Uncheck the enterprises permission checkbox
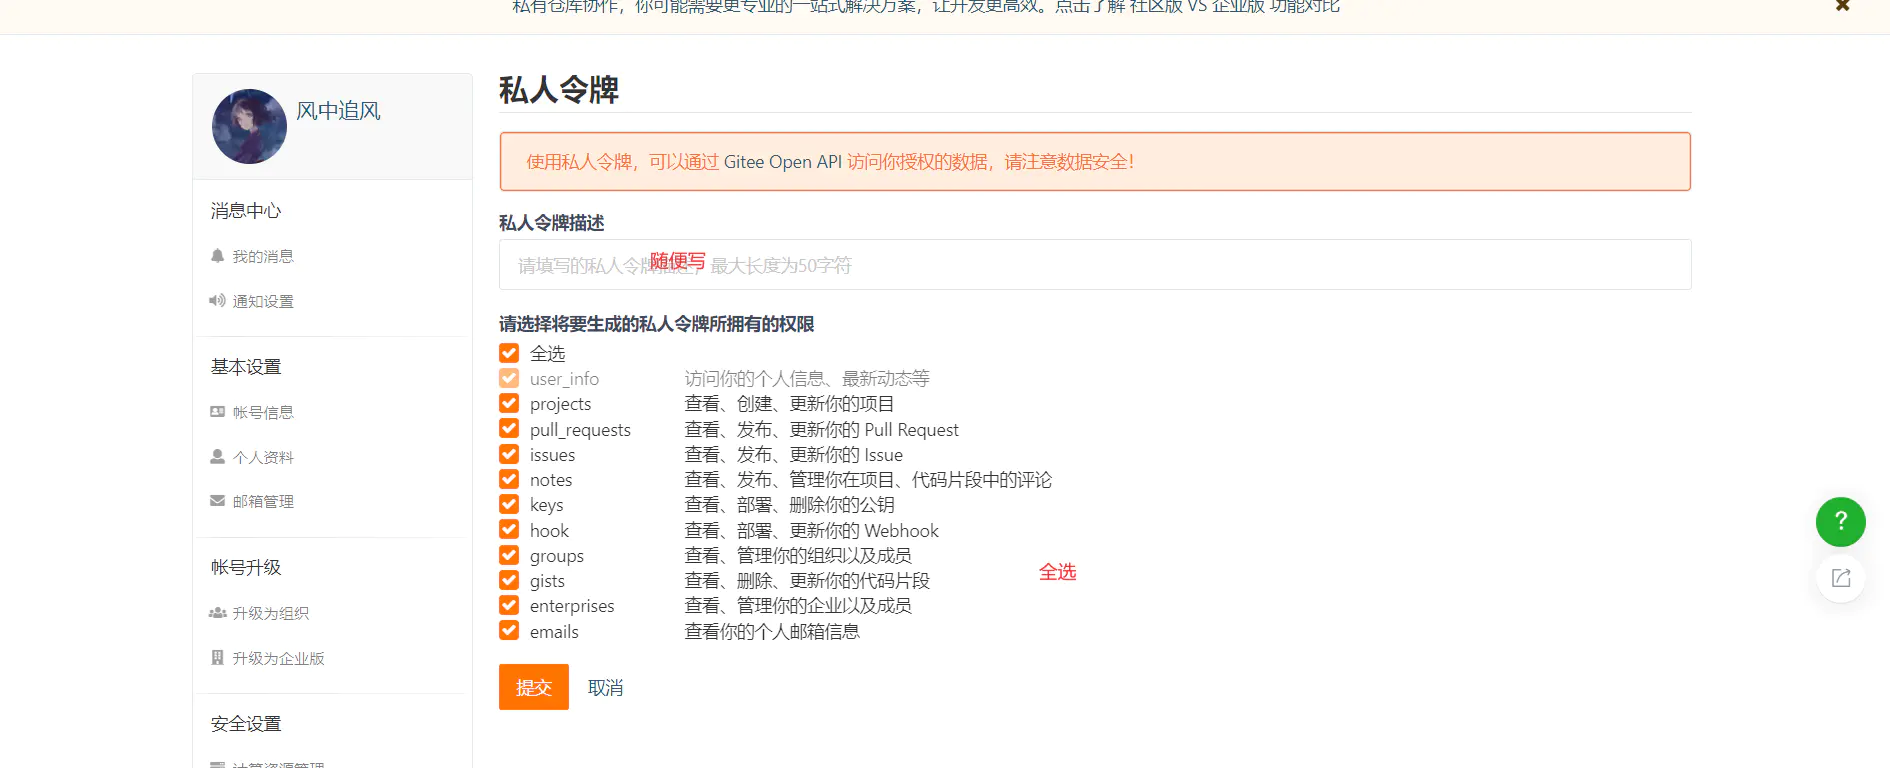The width and height of the screenshot is (1890, 768). (x=509, y=605)
